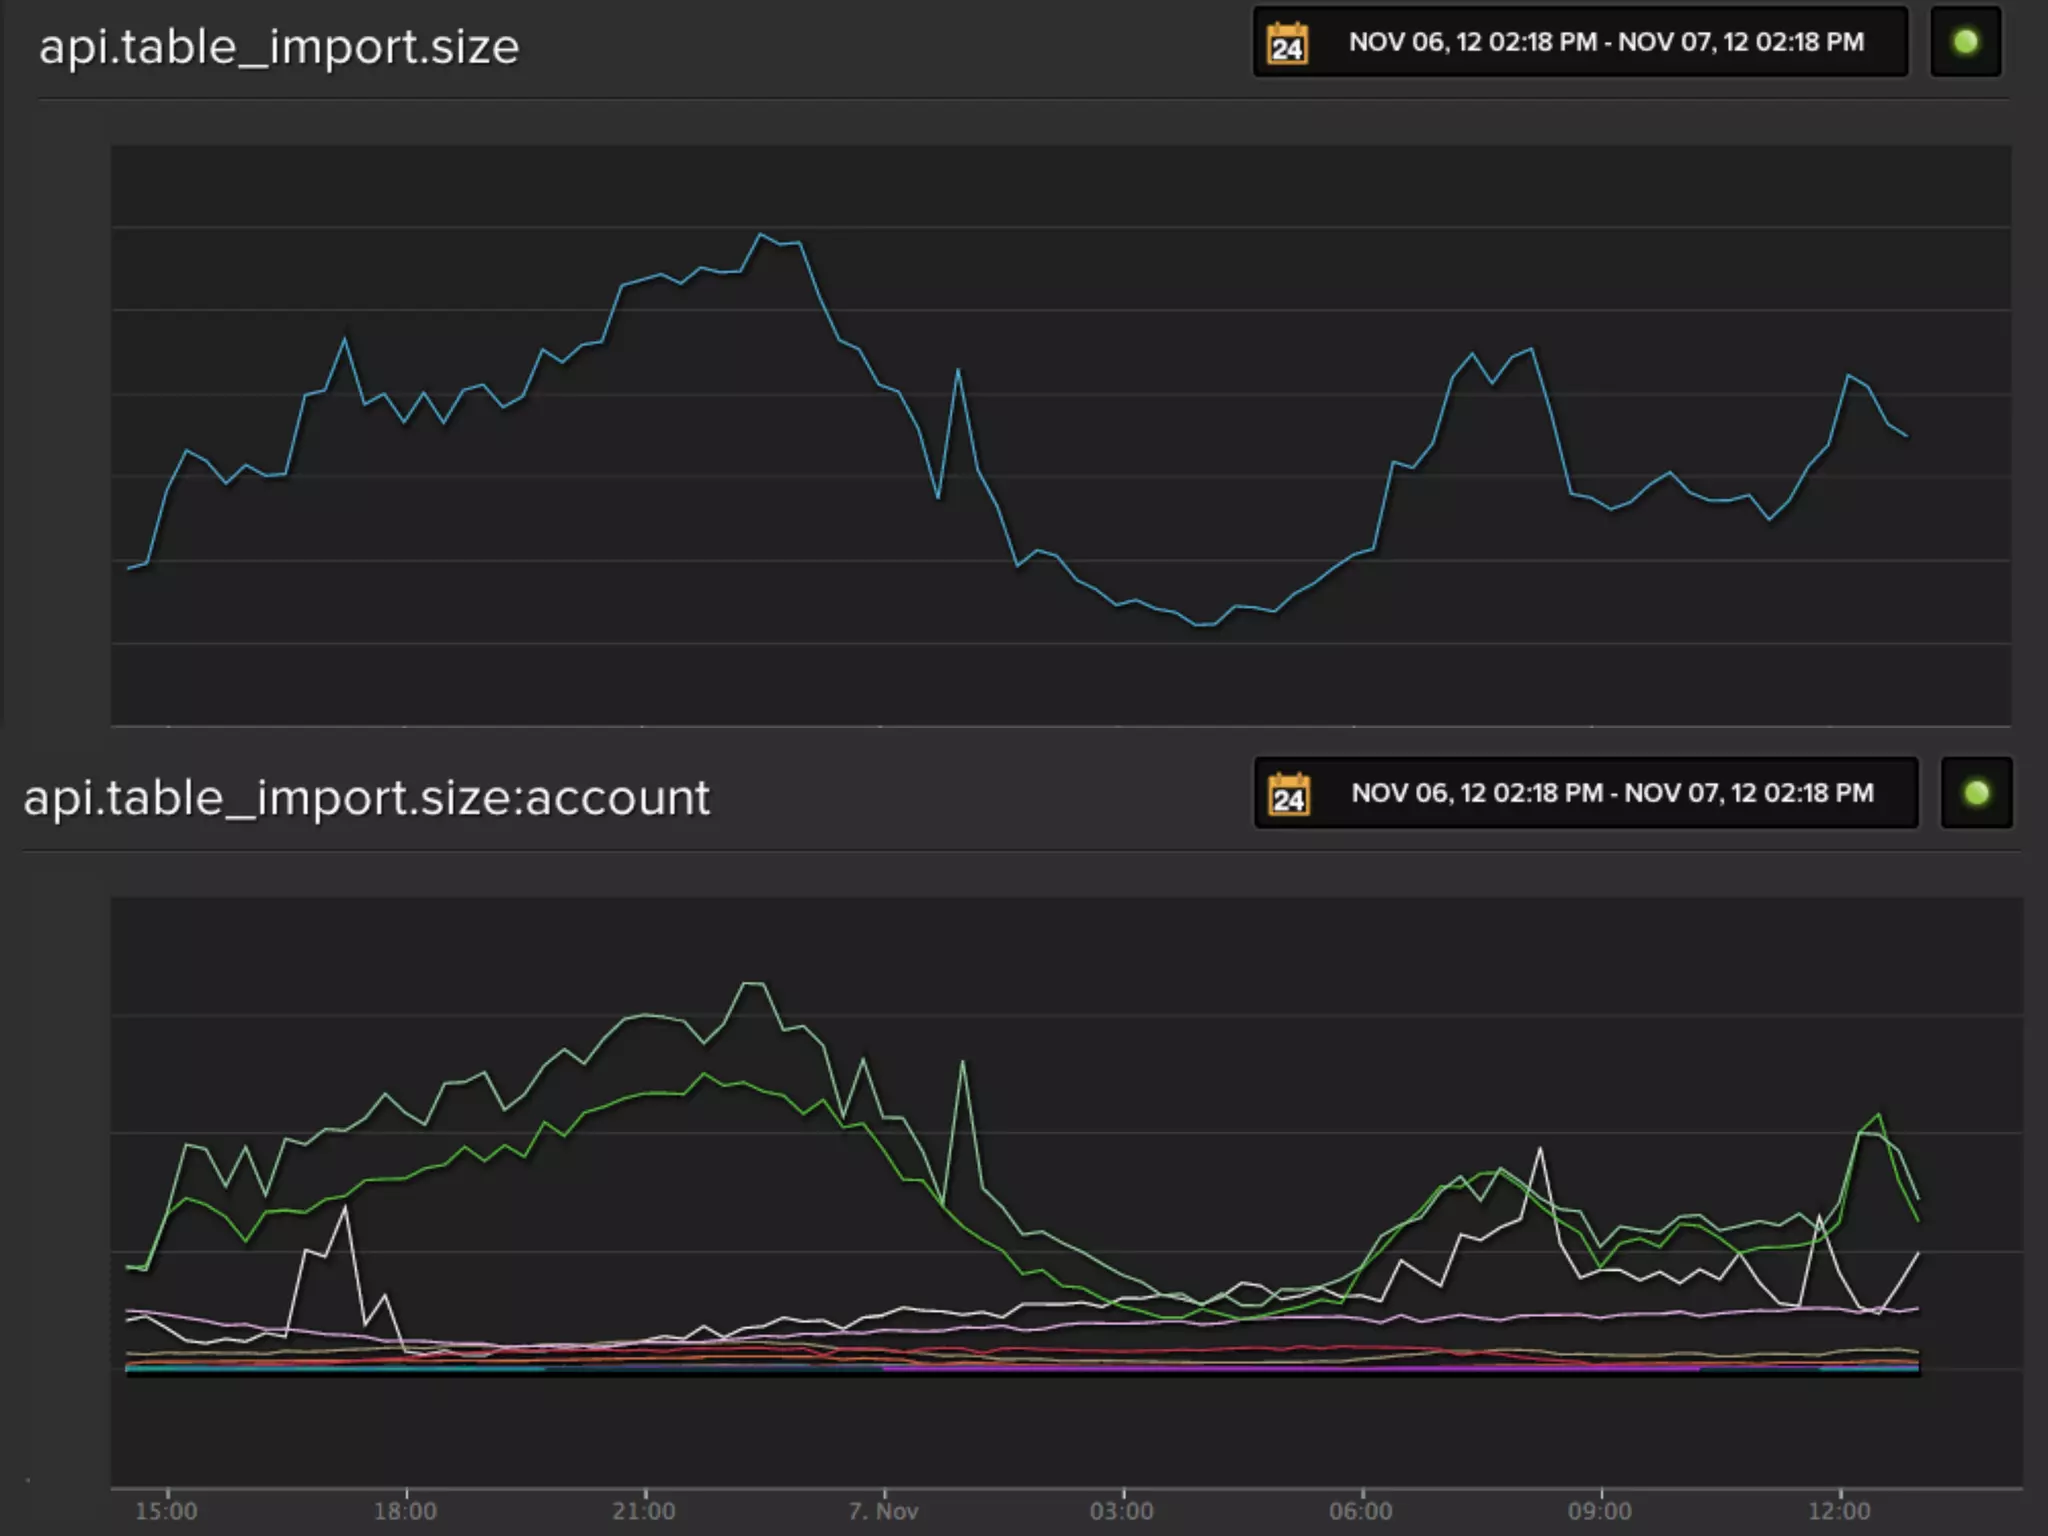Screen dimensions: 2048x1536
Task: Click calendar icon in size:account panel
Action: click(1289, 795)
